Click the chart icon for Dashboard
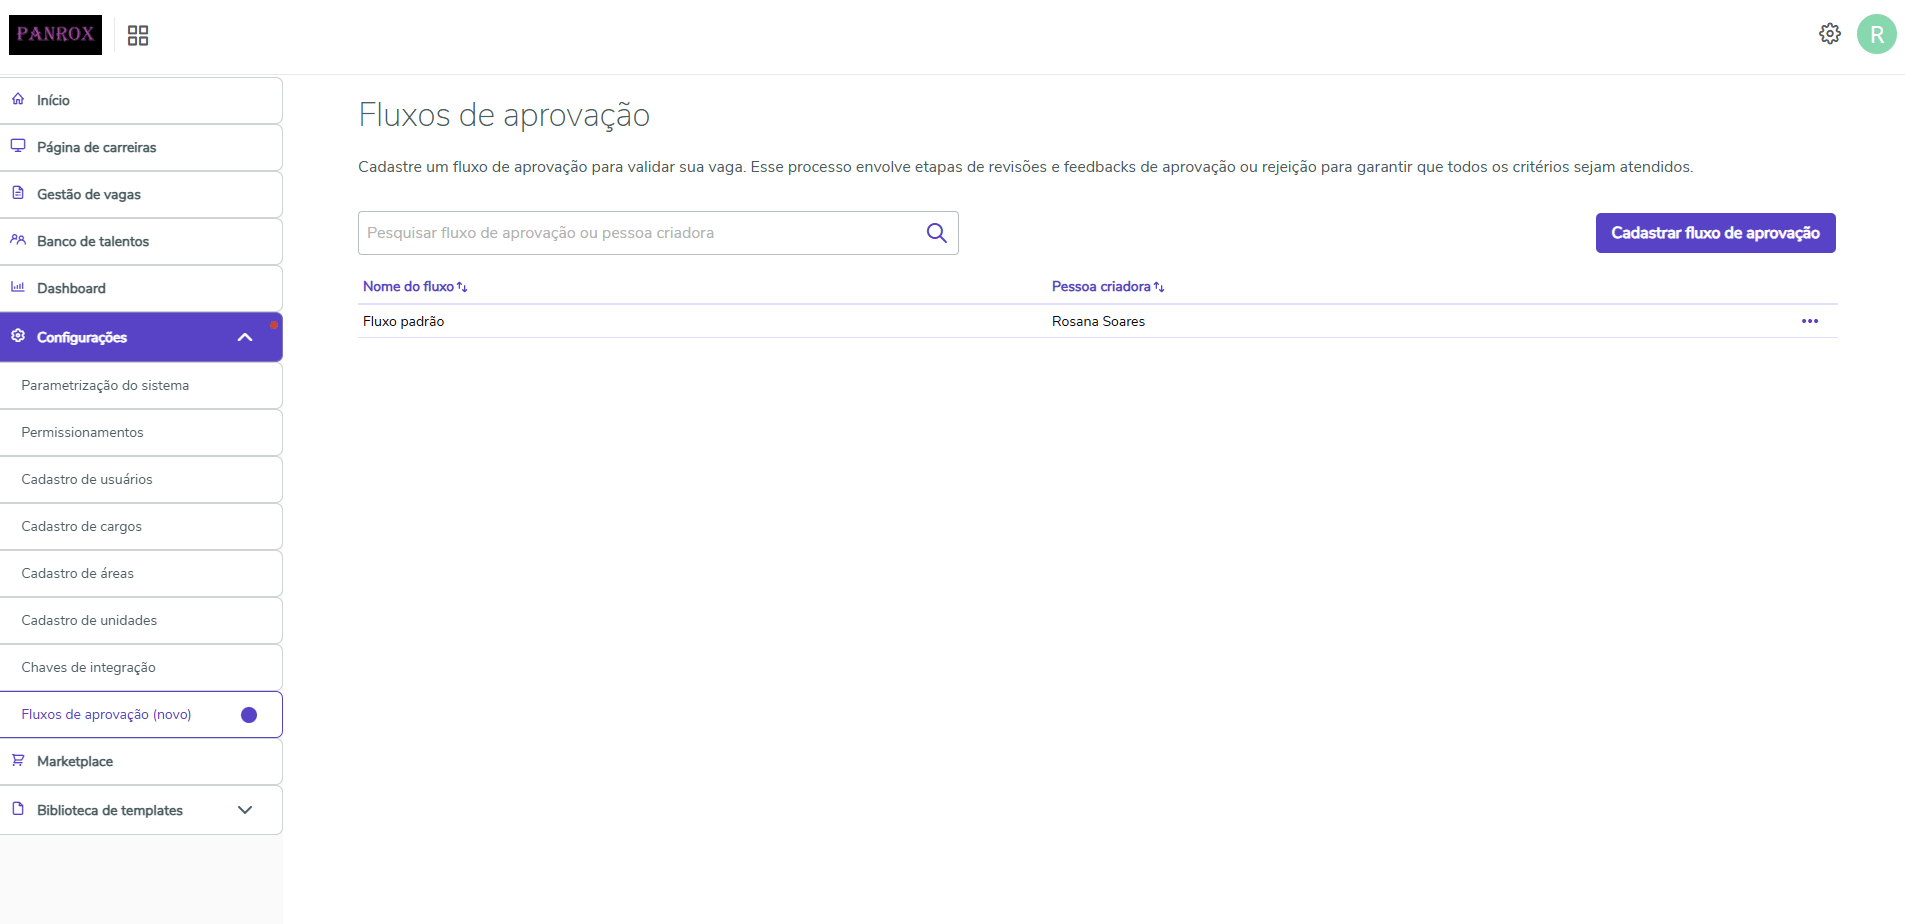 [18, 287]
